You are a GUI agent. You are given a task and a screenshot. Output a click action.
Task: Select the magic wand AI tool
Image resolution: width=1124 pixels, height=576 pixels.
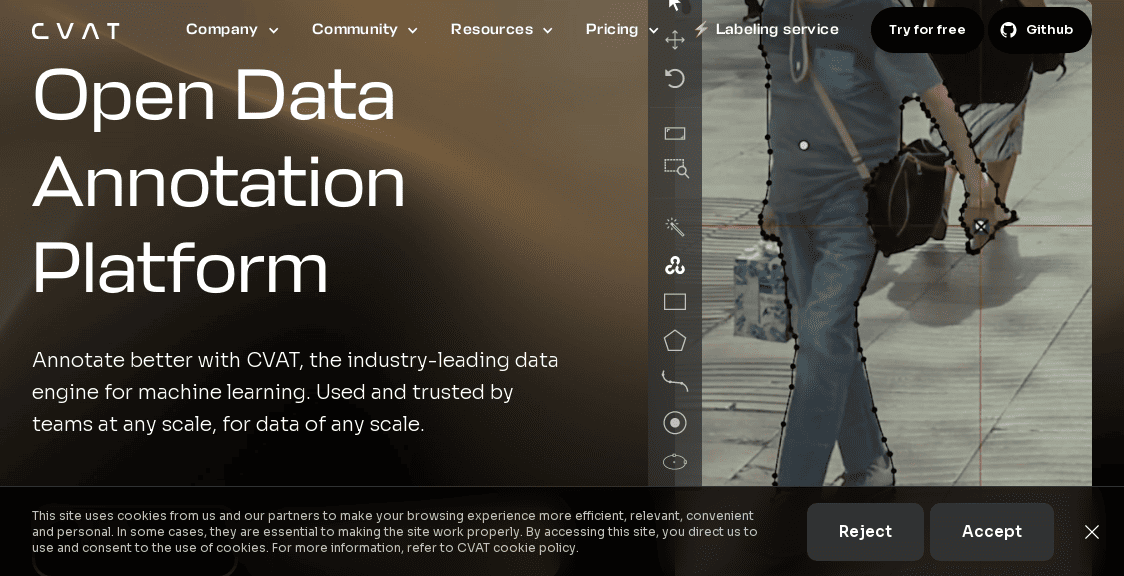pos(675,227)
